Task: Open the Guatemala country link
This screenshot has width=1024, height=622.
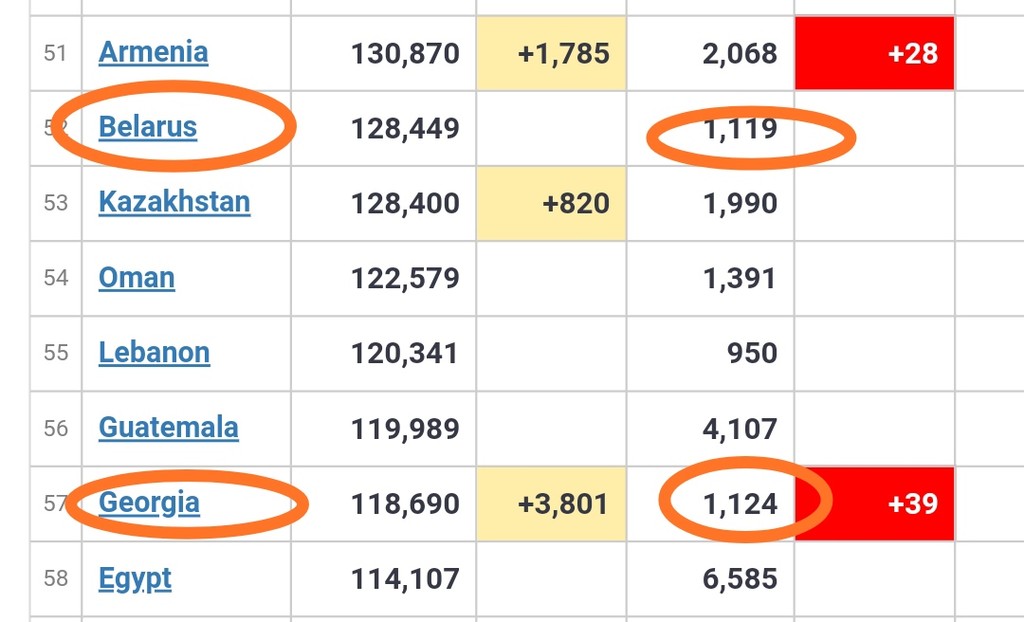Action: tap(168, 428)
